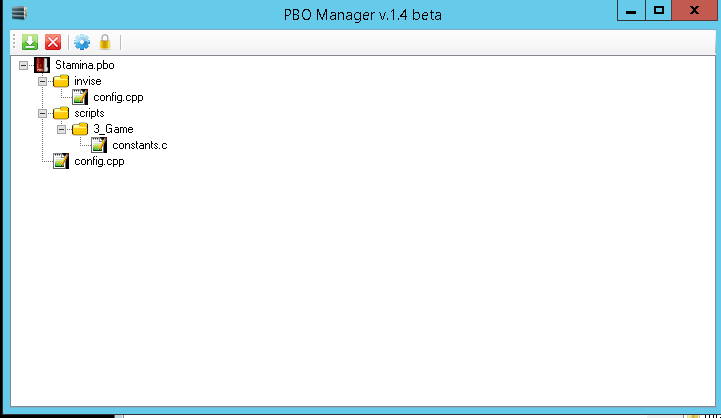Click file icon of root-level config.cpp
This screenshot has width=721, height=418.
tap(61, 161)
